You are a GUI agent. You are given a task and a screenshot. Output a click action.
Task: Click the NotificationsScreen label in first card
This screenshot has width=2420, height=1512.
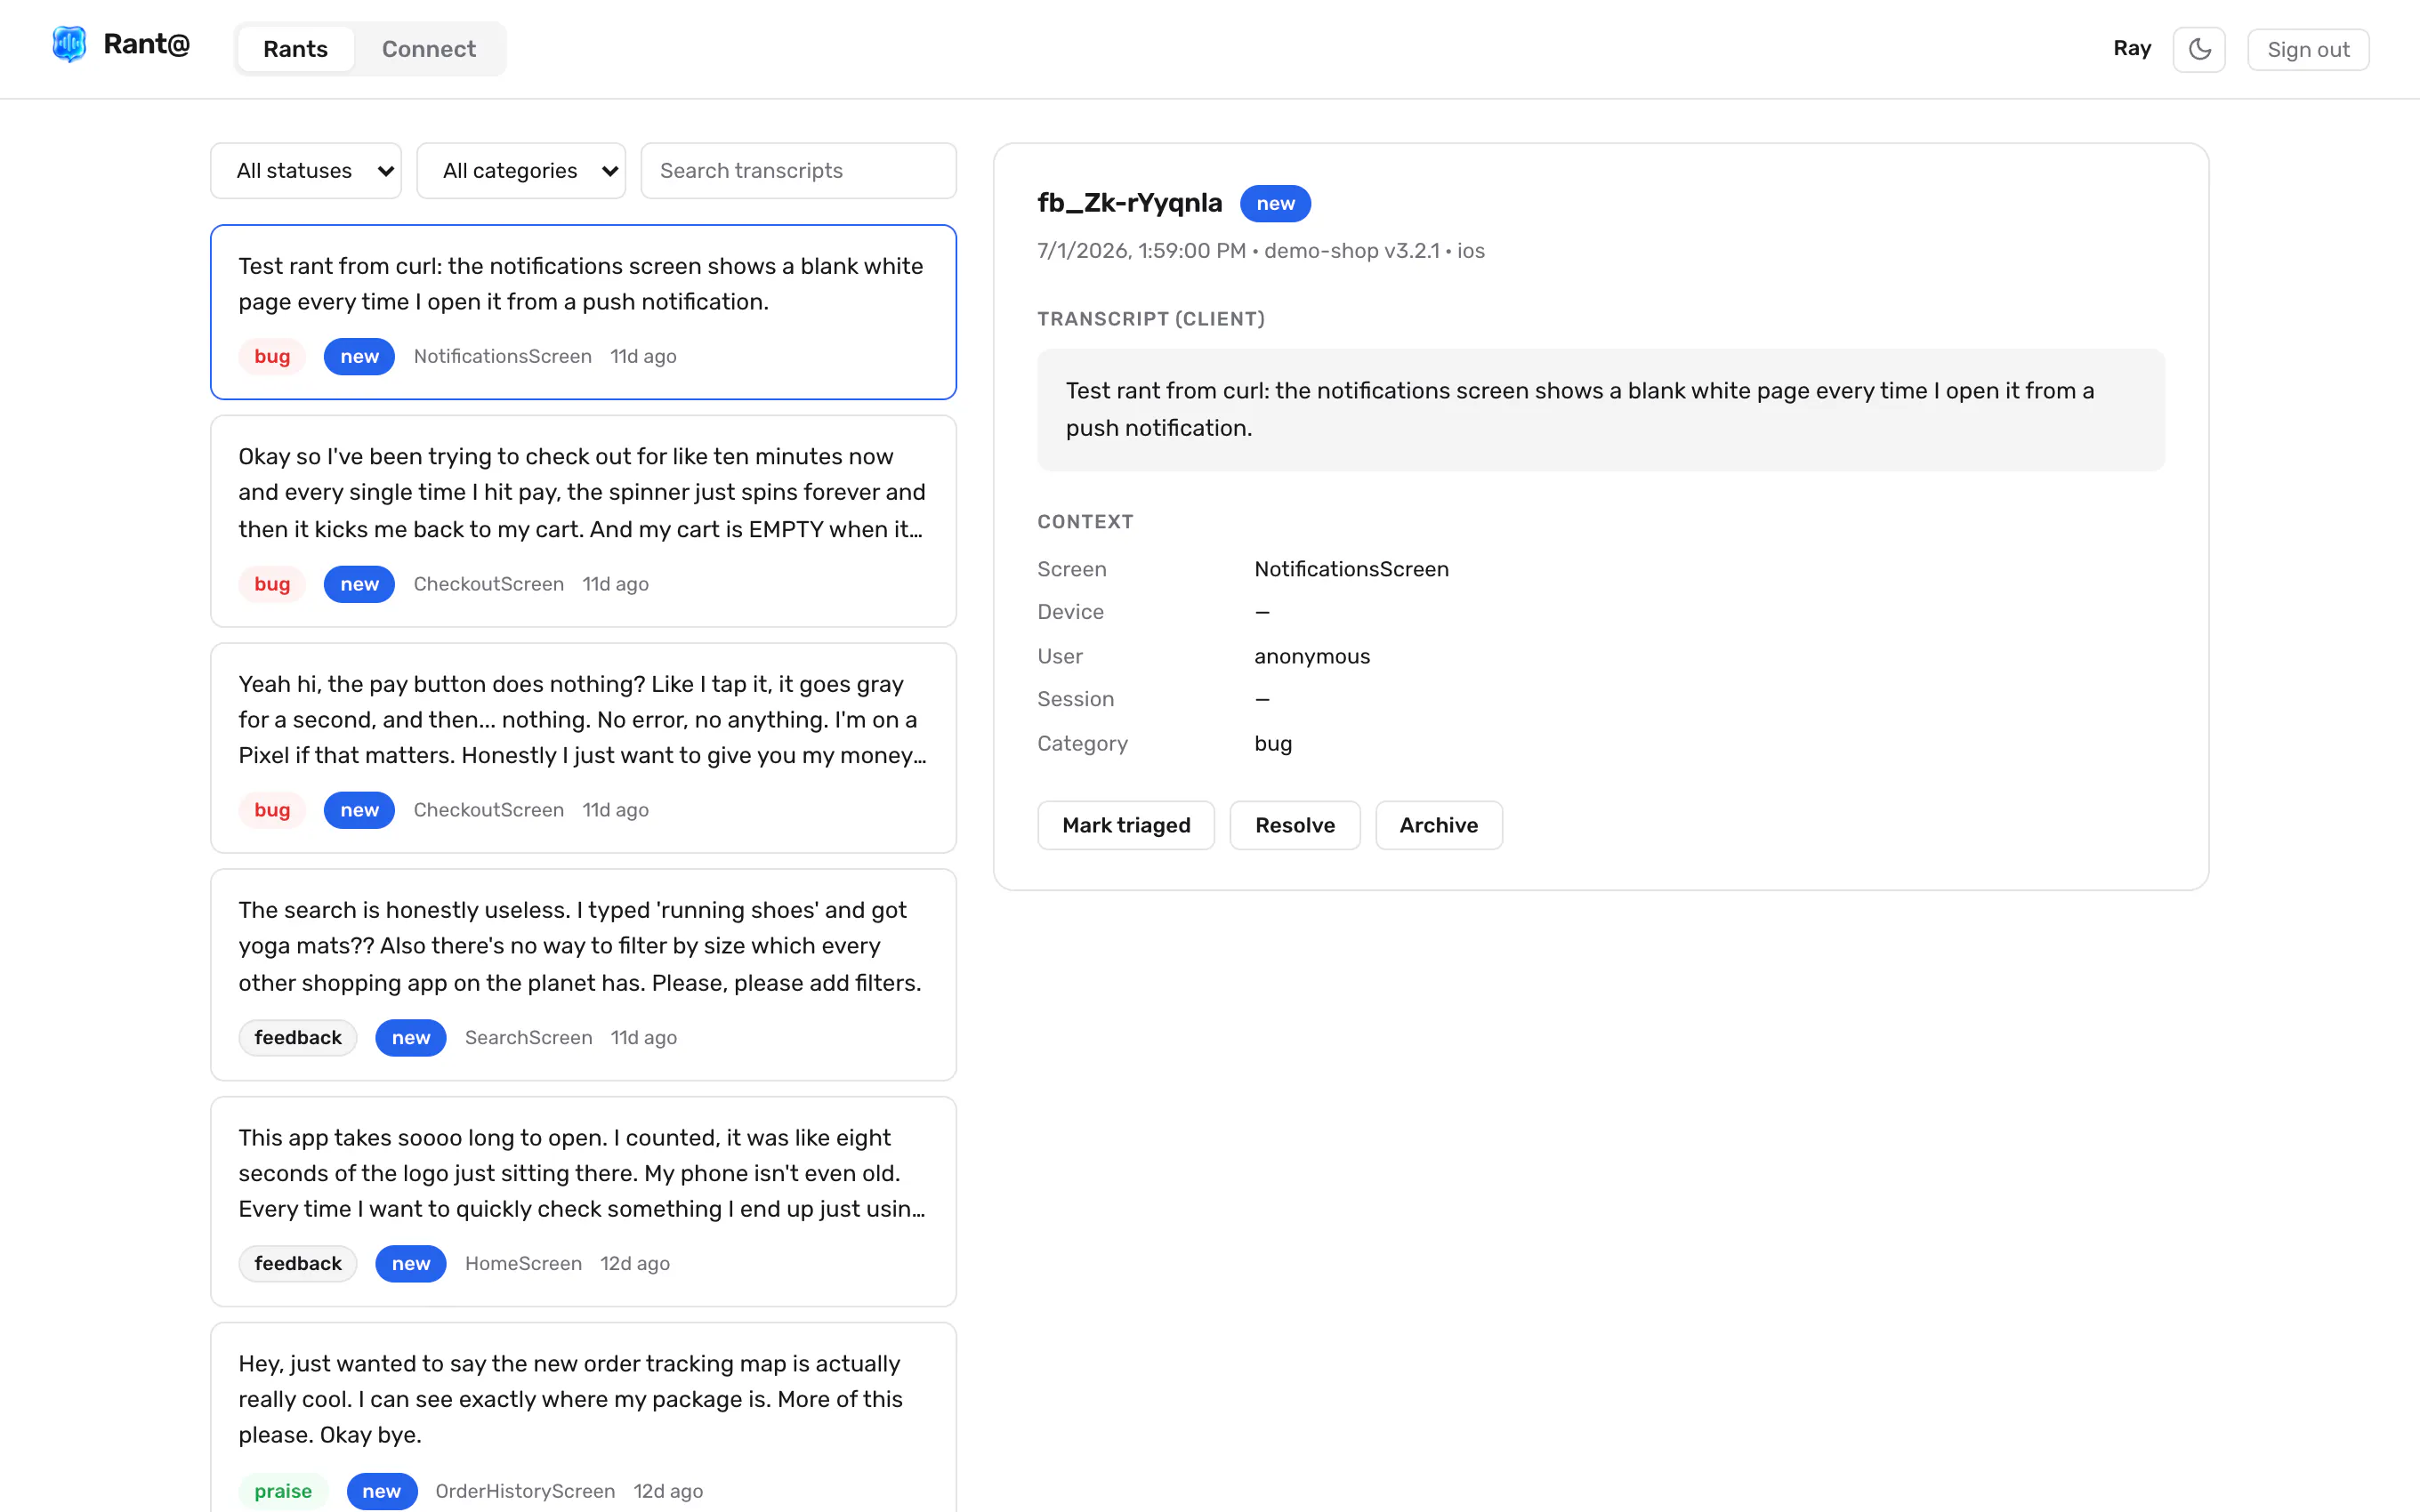(503, 356)
